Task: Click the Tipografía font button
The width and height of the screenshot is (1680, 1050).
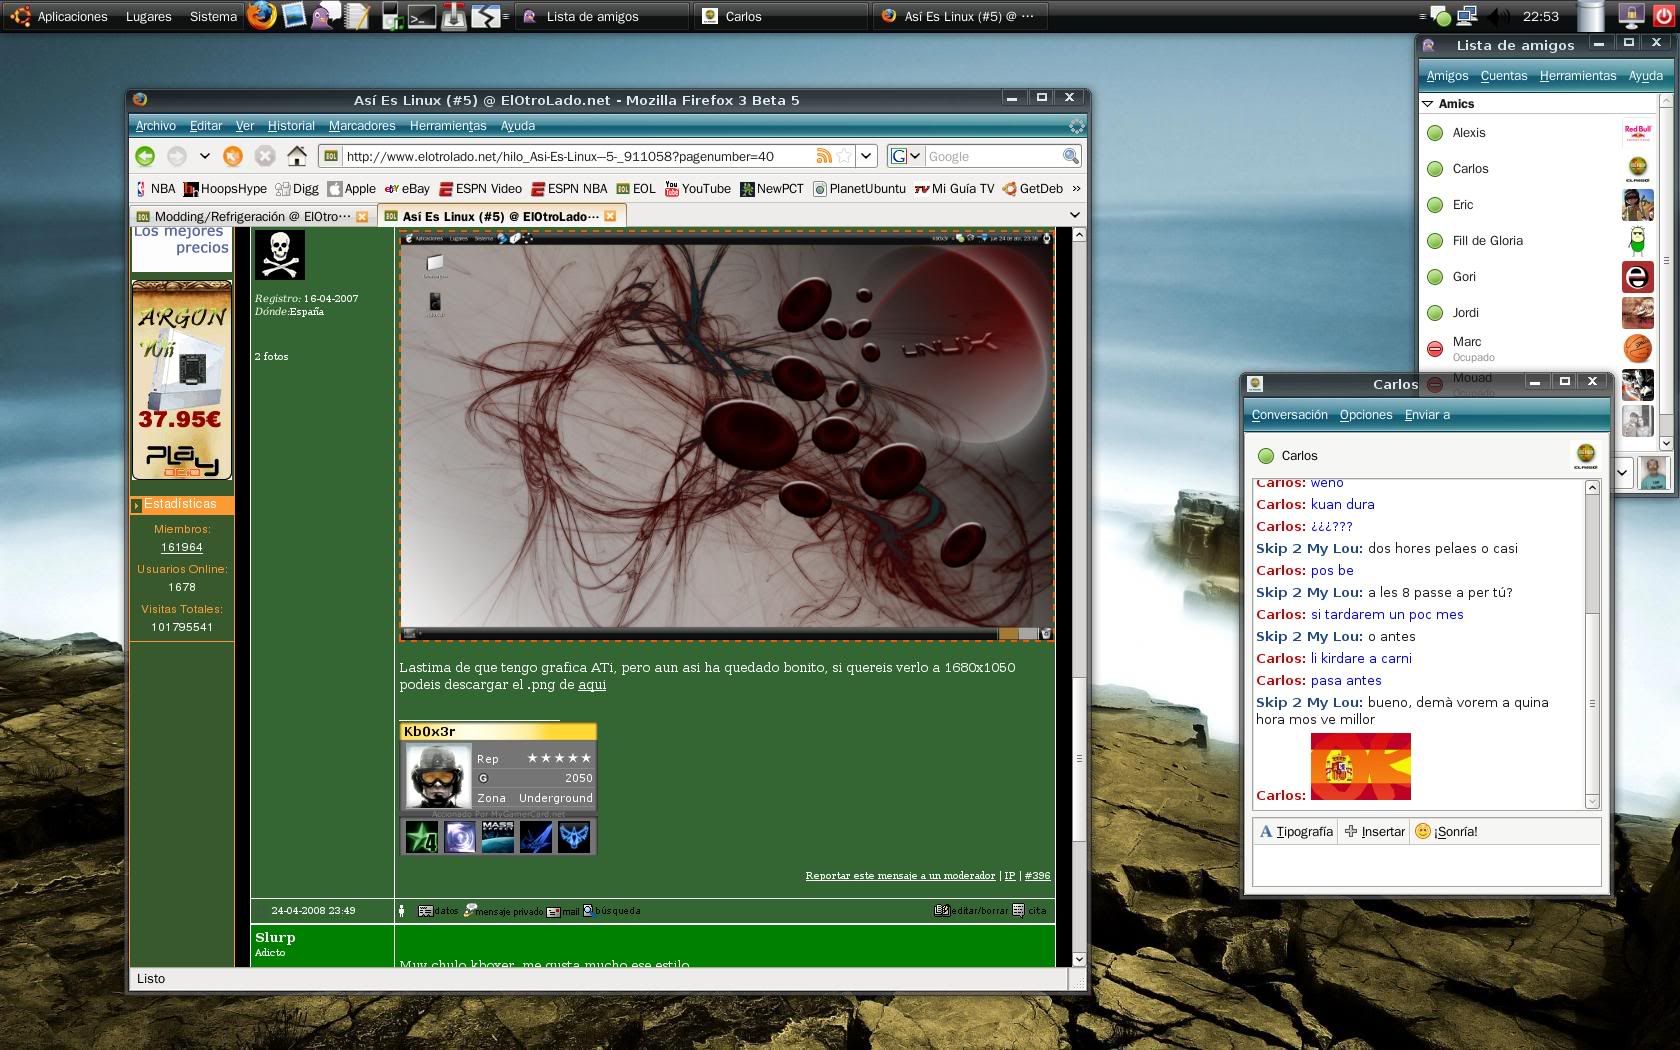Action: pos(1296,832)
